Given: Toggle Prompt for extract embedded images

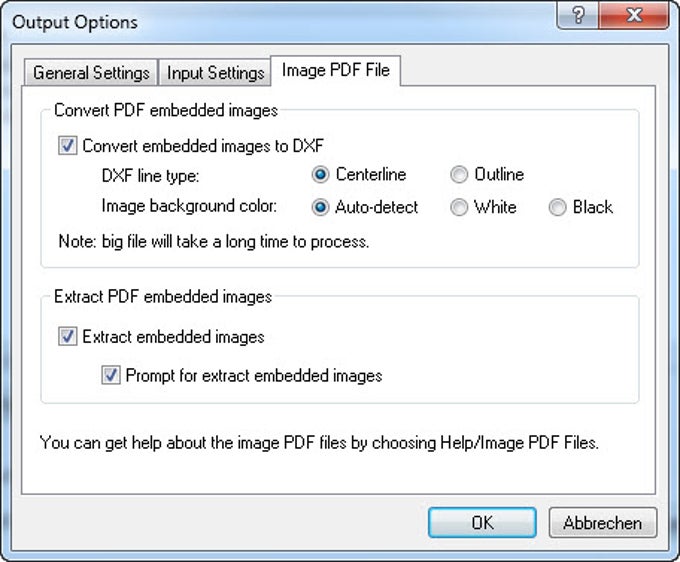Looking at the screenshot, I should point(111,376).
